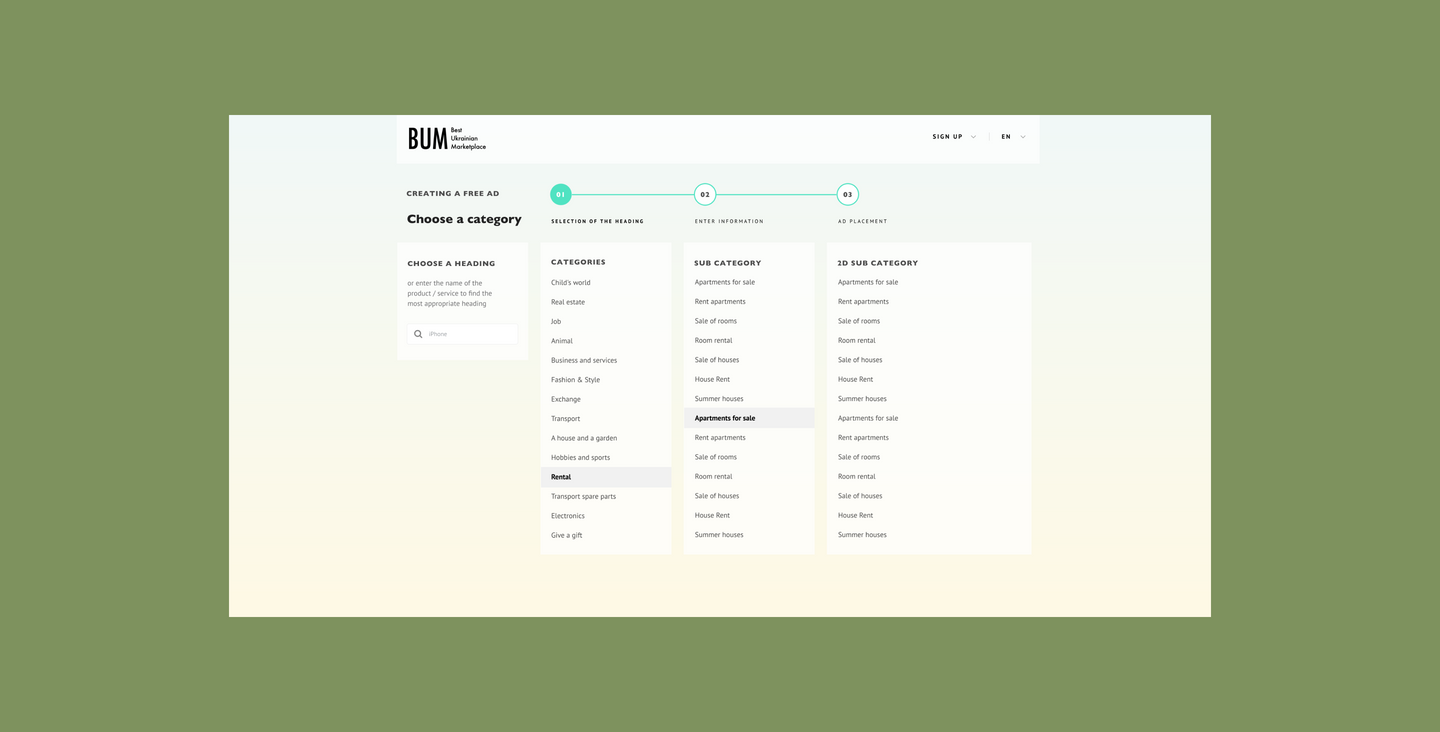Select the Animal category
The image size is (1440, 732).
(562, 341)
